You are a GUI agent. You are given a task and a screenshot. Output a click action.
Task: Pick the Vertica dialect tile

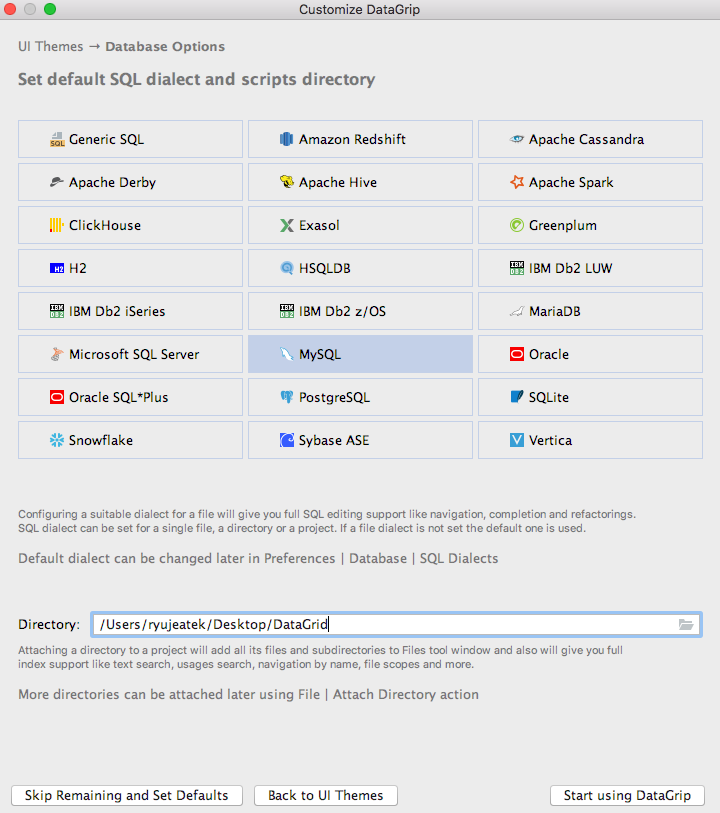coord(590,441)
